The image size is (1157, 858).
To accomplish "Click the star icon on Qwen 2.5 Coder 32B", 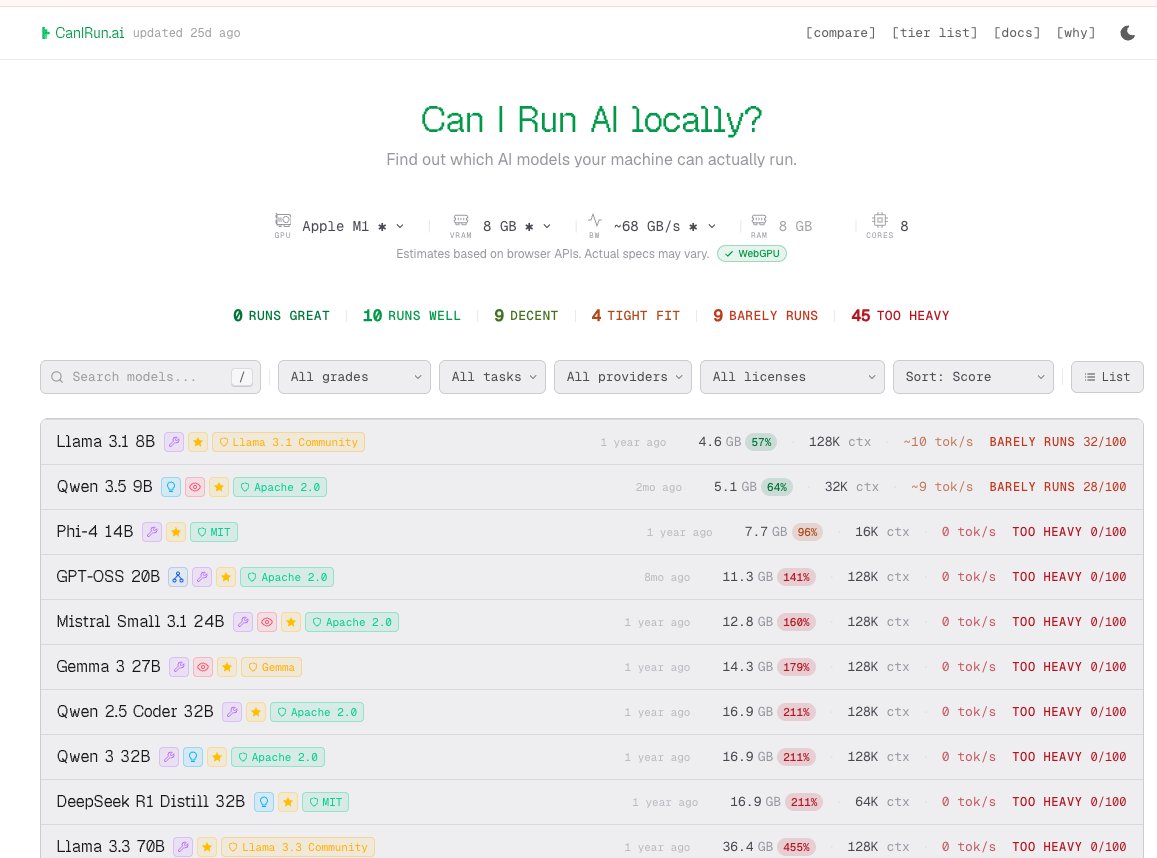I will [x=256, y=712].
